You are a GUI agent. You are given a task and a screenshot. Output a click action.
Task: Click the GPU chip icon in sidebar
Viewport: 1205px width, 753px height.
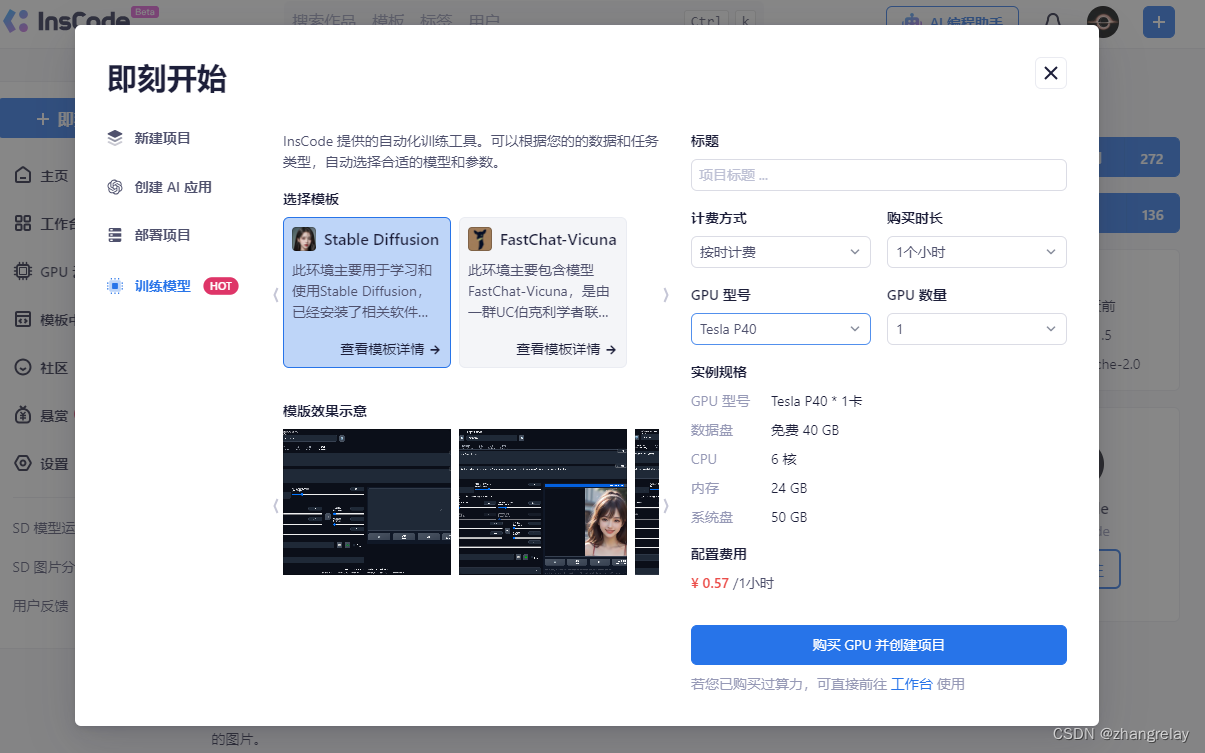pos(23,271)
